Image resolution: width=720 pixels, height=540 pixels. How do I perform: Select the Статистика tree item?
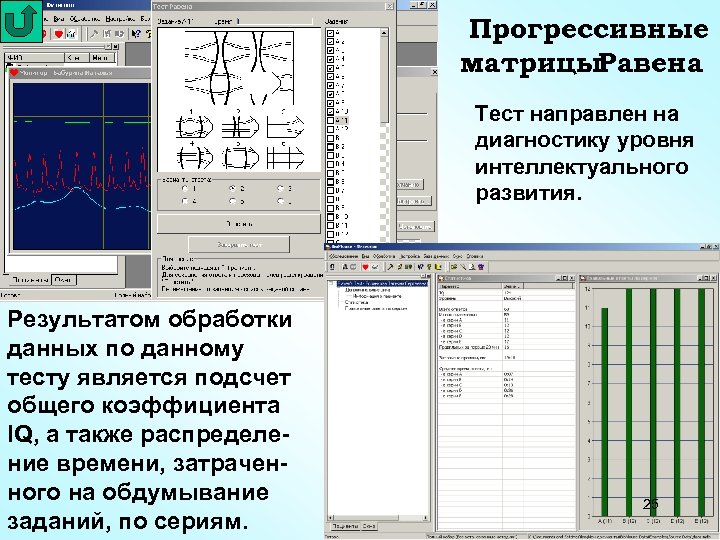(x=356, y=303)
